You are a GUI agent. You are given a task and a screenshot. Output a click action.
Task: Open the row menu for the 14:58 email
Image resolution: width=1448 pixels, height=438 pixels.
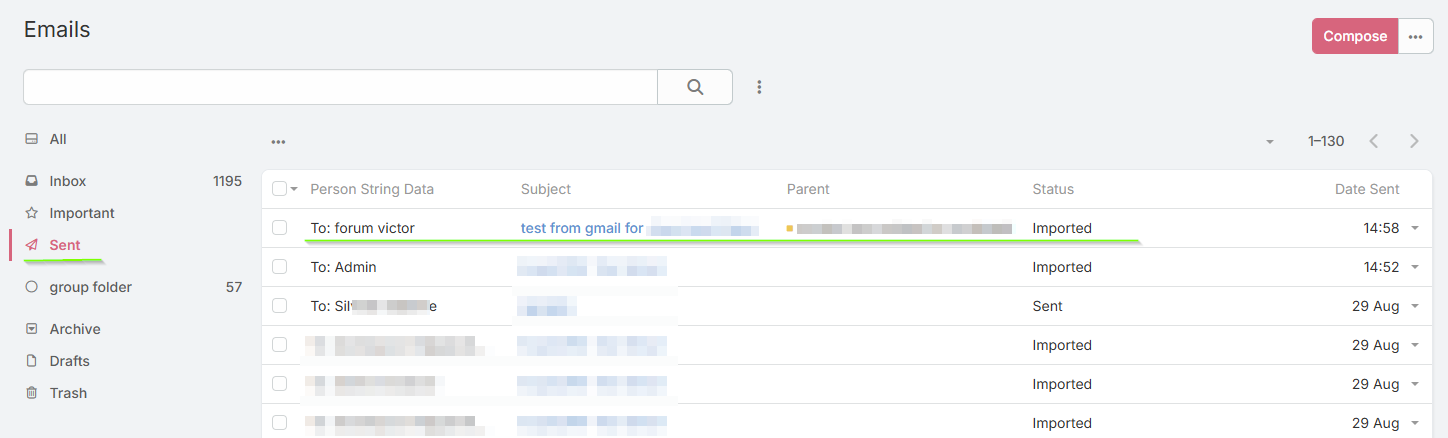click(x=1415, y=228)
